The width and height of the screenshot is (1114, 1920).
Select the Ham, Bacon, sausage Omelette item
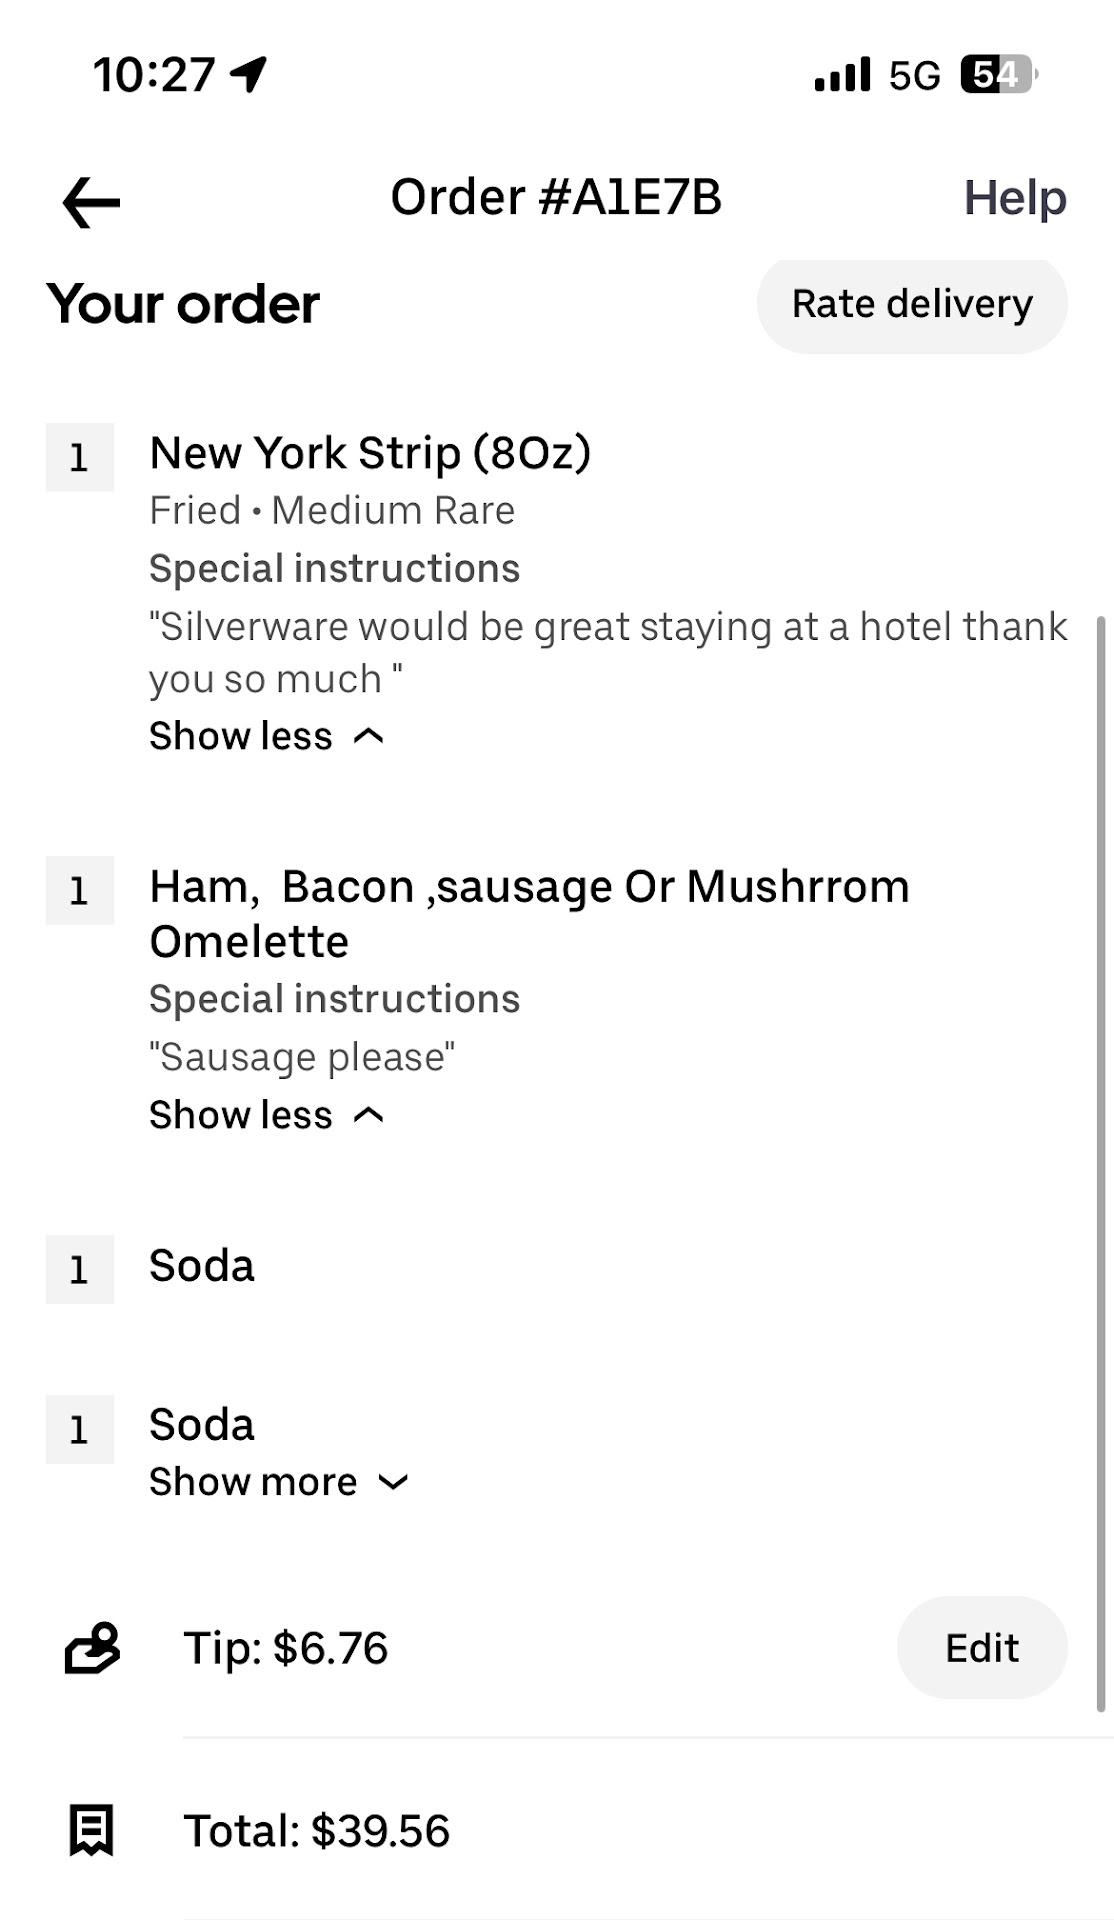click(529, 913)
